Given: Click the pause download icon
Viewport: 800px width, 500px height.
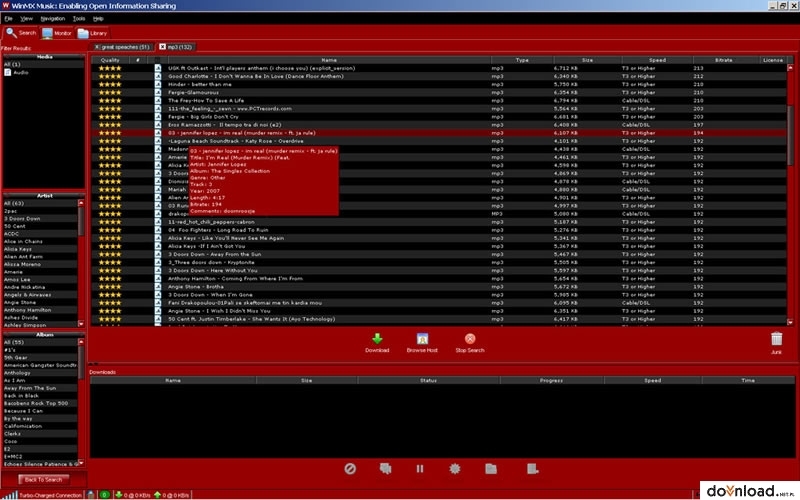Looking at the screenshot, I should point(420,468).
